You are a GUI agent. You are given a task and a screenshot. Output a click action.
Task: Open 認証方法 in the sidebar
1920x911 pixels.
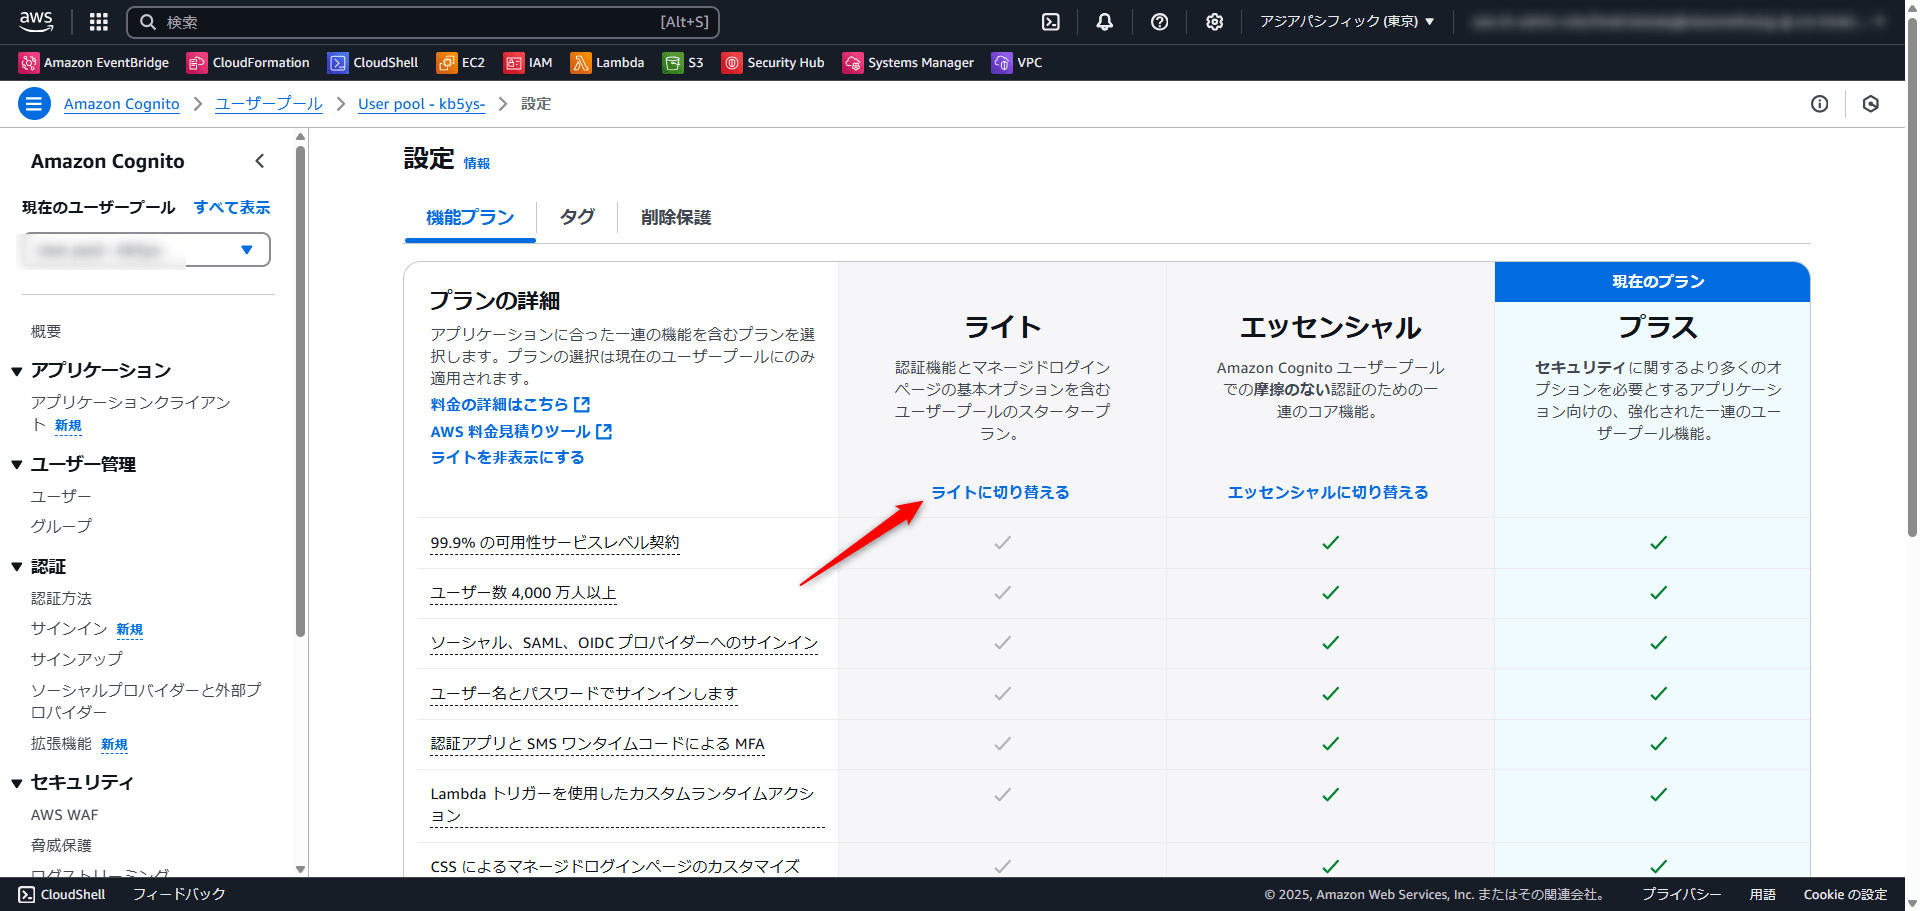[x=61, y=598]
